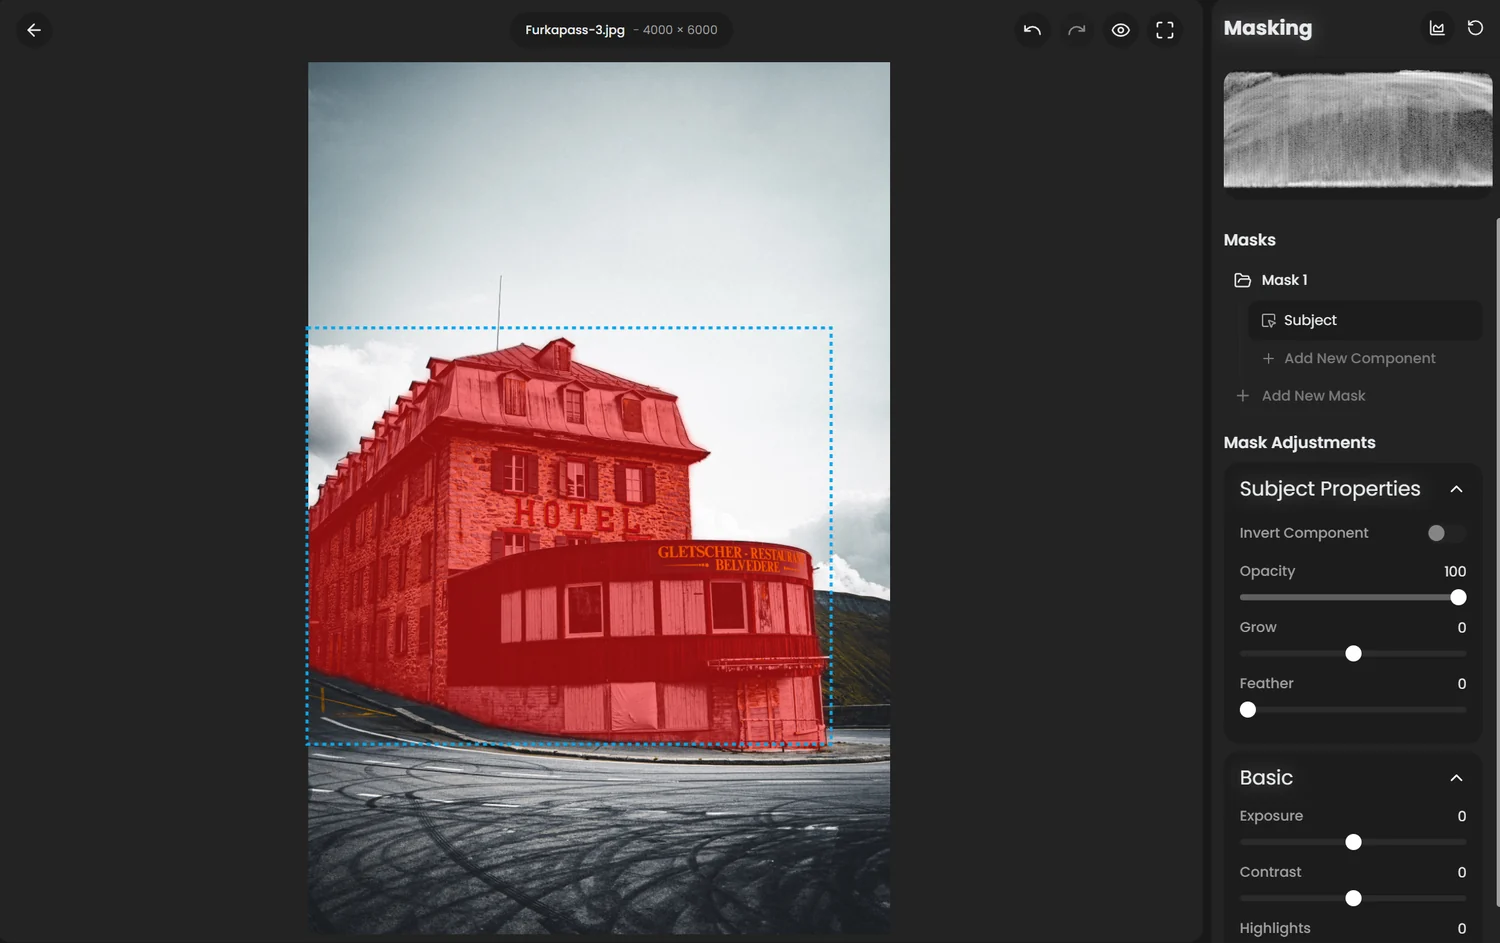1500x943 pixels.
Task: Click the Mask 1 folder icon
Action: point(1243,280)
